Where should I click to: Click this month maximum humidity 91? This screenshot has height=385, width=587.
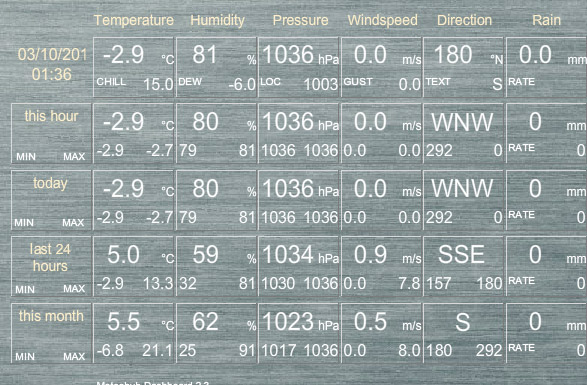tap(247, 351)
